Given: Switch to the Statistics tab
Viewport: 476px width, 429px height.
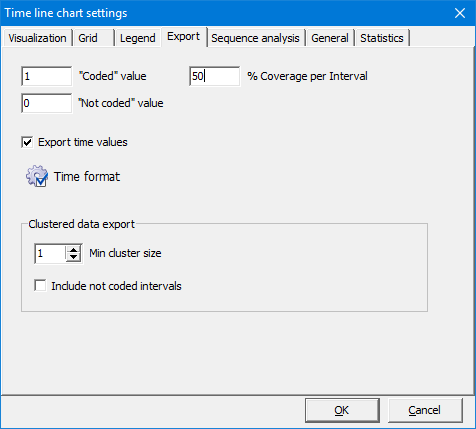Looking at the screenshot, I should [x=382, y=38].
